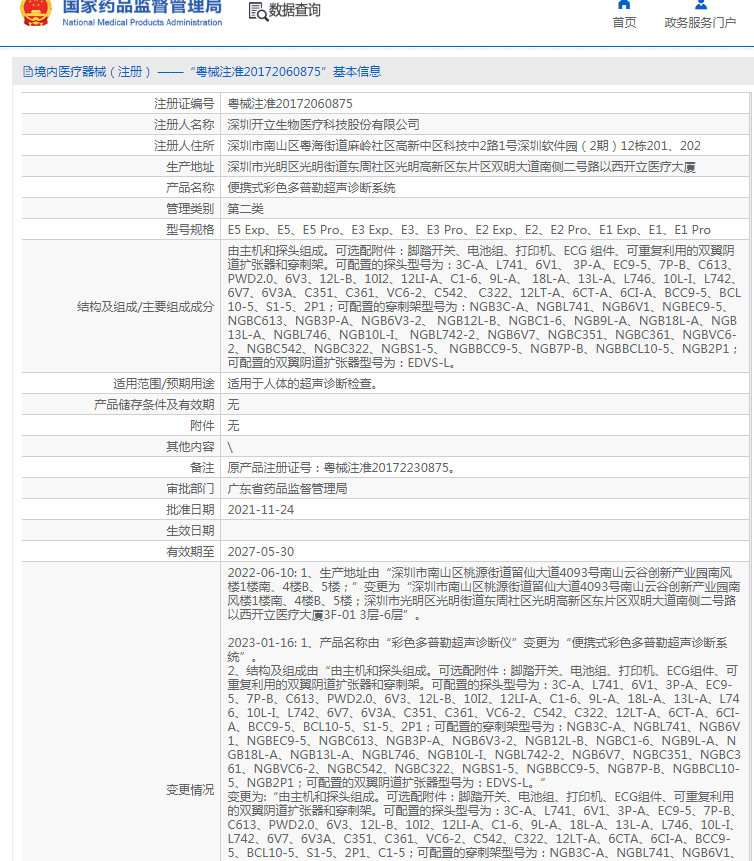
Task: Open 政务服务门户 text link
Action: click(x=700, y=23)
